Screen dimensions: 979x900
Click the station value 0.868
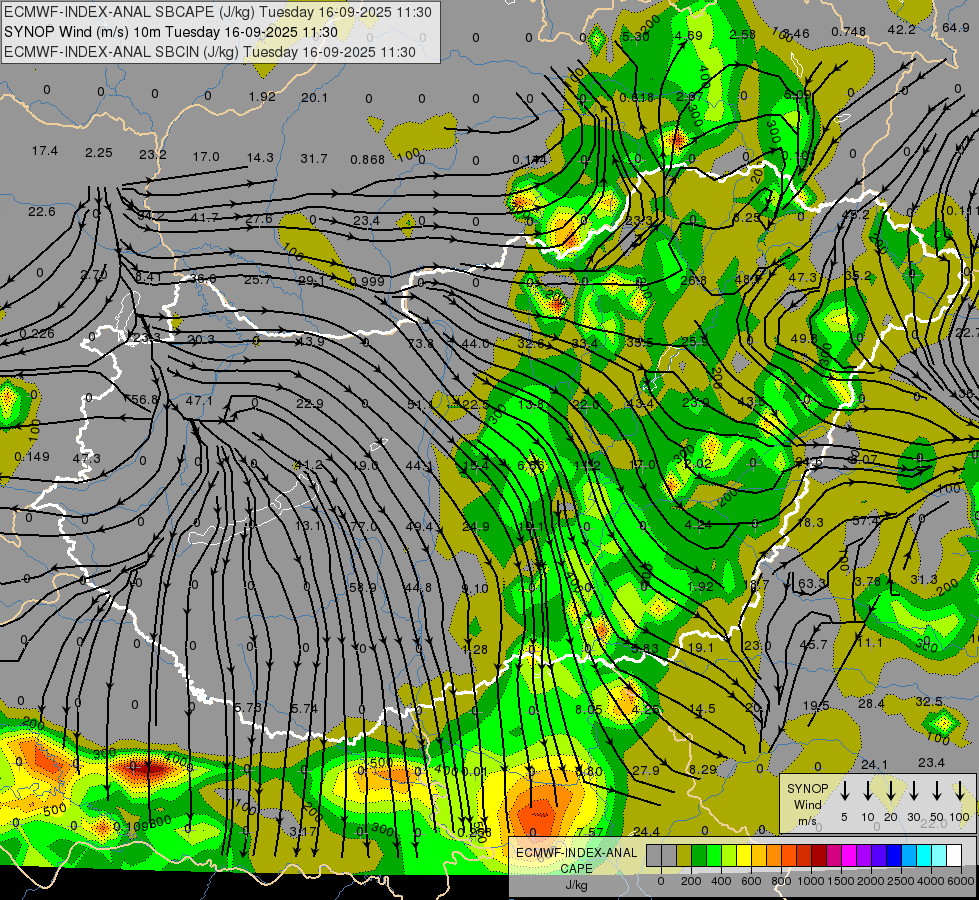coord(367,160)
